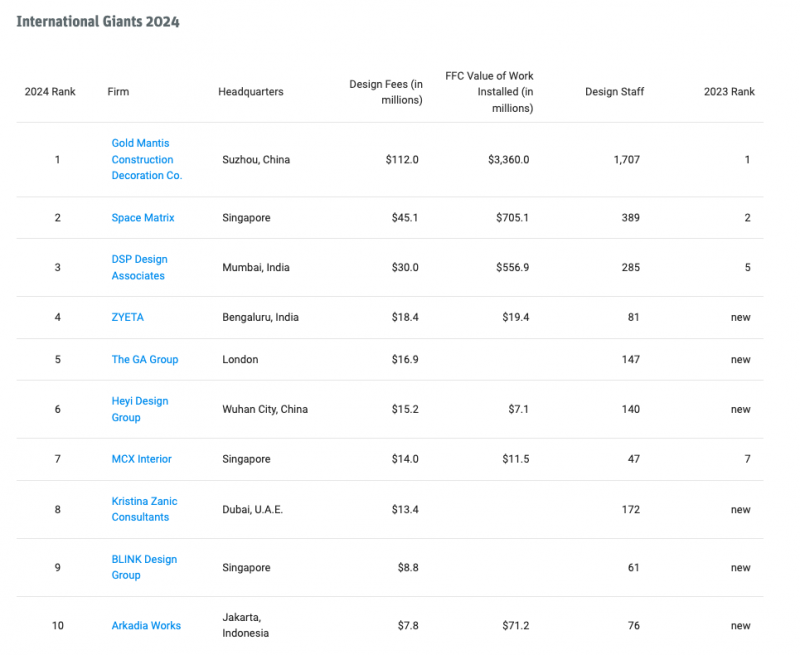Click the 172 design staff value
This screenshot has width=800, height=655.
point(631,510)
